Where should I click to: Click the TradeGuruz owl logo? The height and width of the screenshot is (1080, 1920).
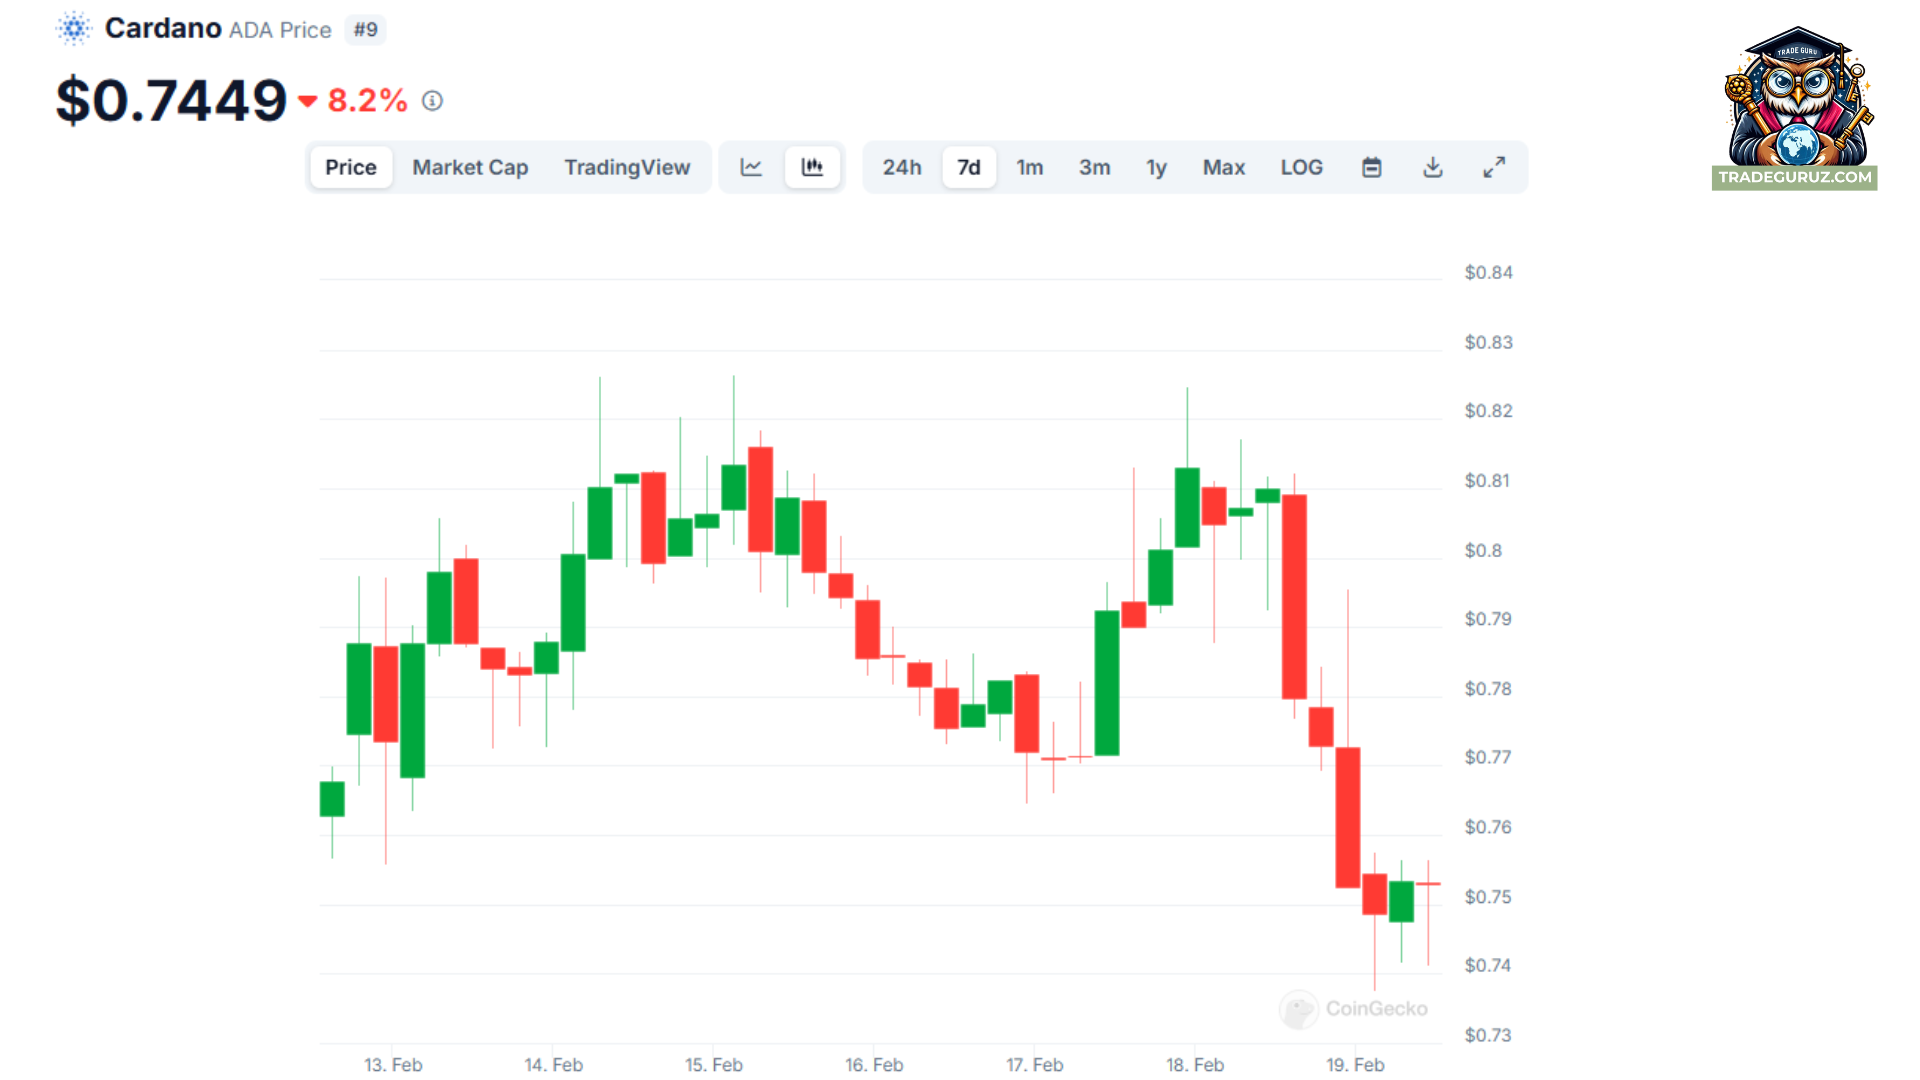point(1797,97)
